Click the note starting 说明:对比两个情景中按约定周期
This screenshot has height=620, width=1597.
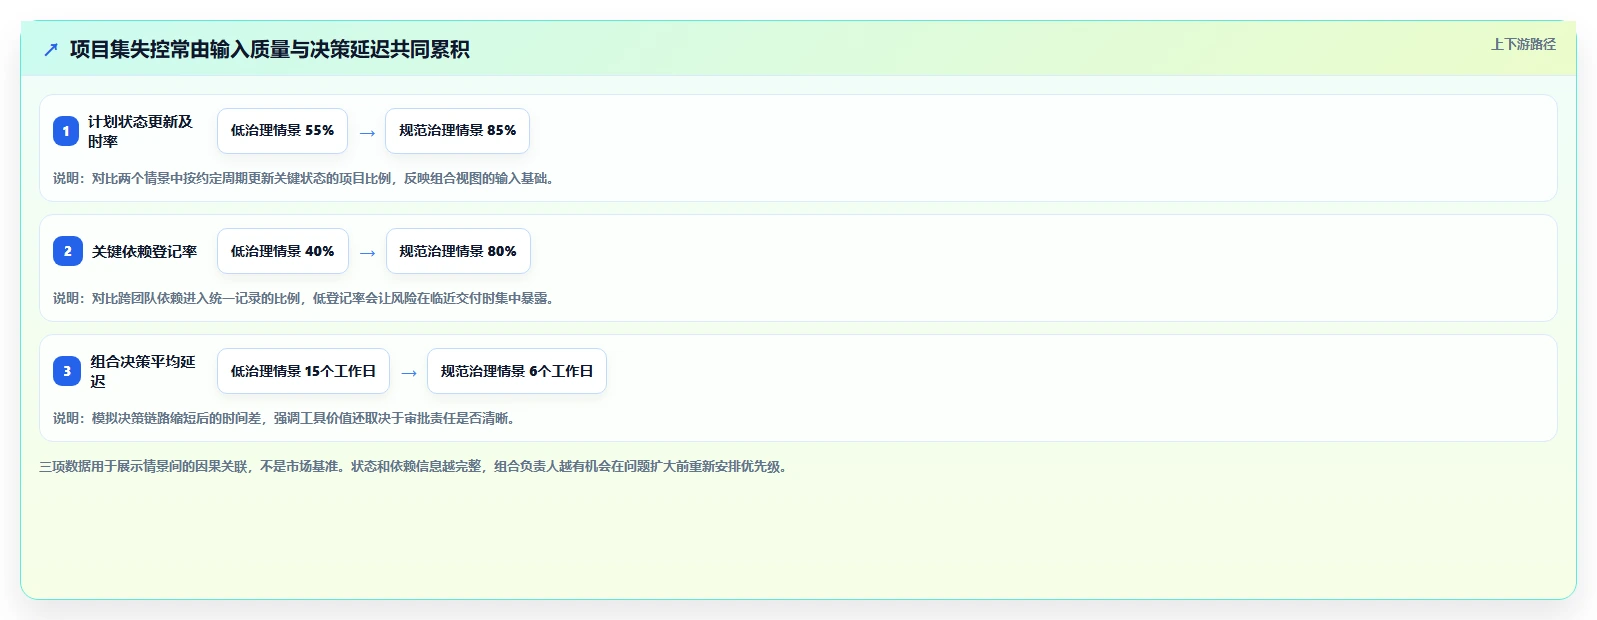(x=304, y=178)
